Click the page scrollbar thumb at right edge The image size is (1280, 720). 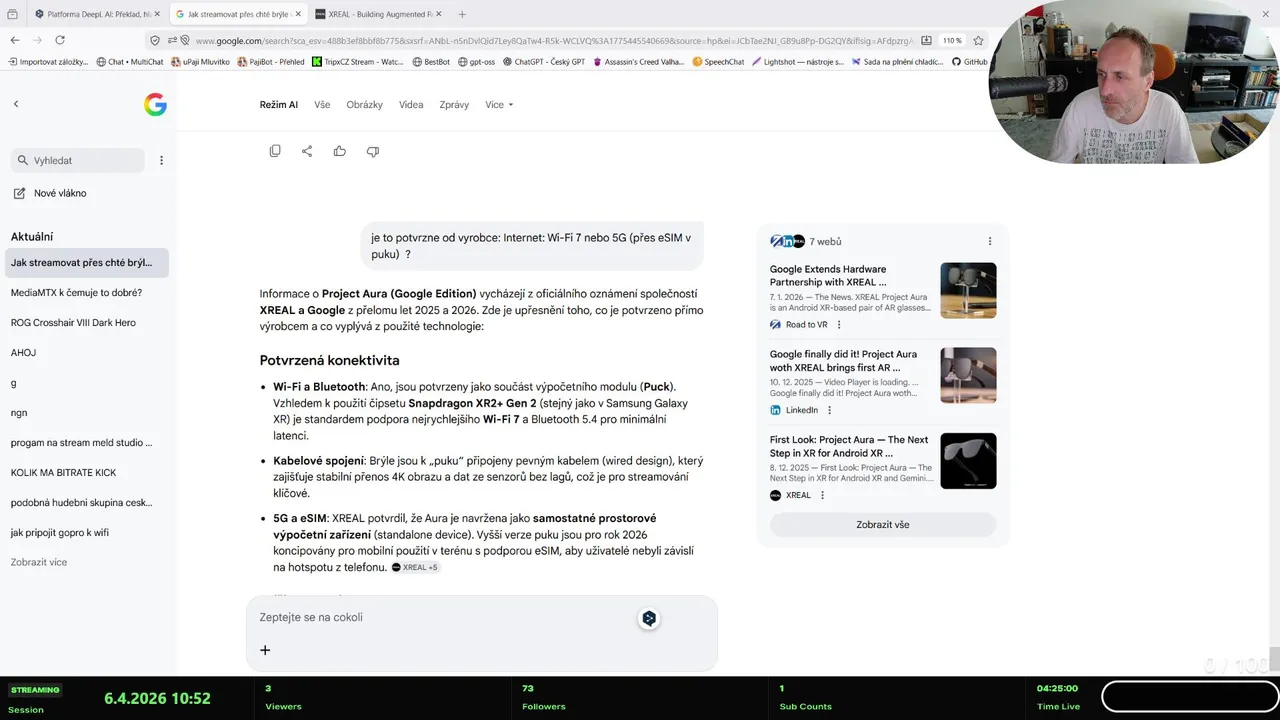tap(1274, 659)
